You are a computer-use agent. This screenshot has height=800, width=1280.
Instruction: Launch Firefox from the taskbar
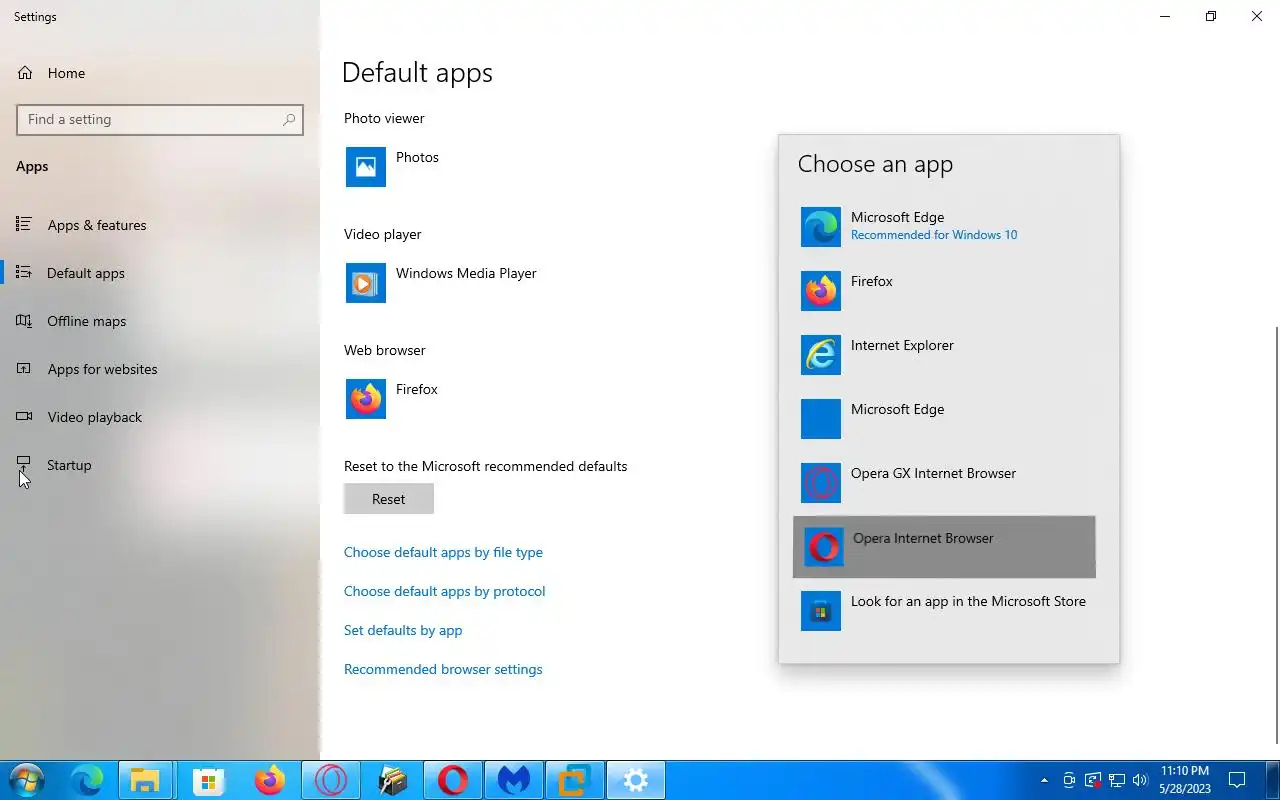(269, 780)
